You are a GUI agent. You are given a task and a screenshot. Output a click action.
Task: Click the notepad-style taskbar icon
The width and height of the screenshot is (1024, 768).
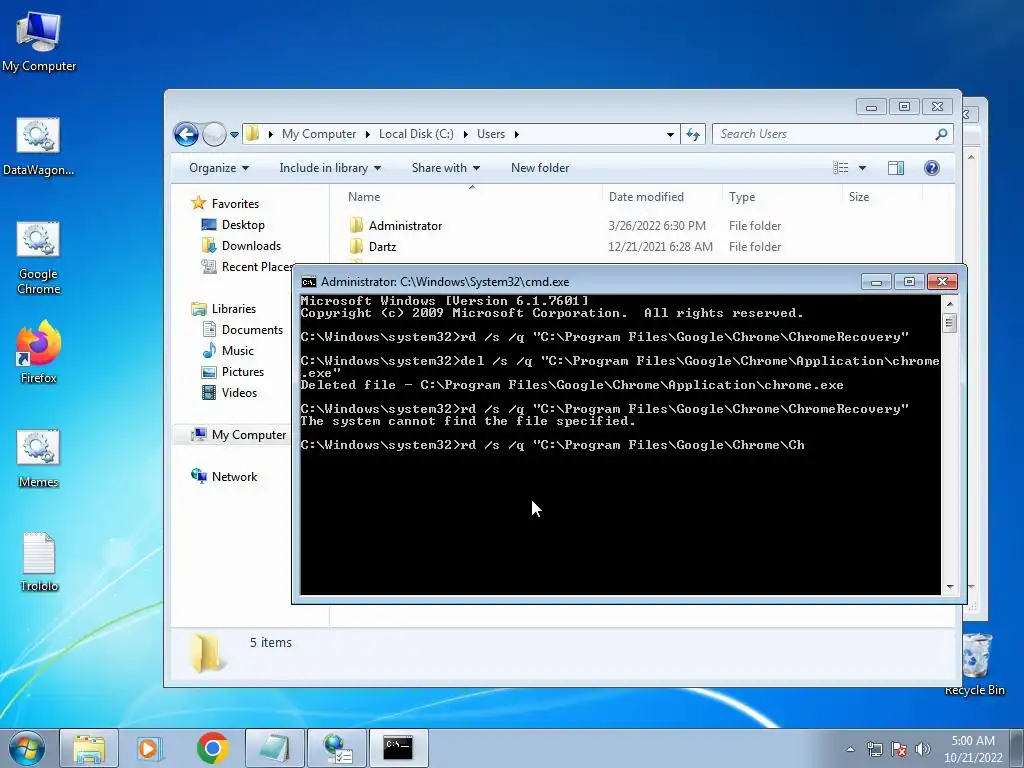(274, 748)
